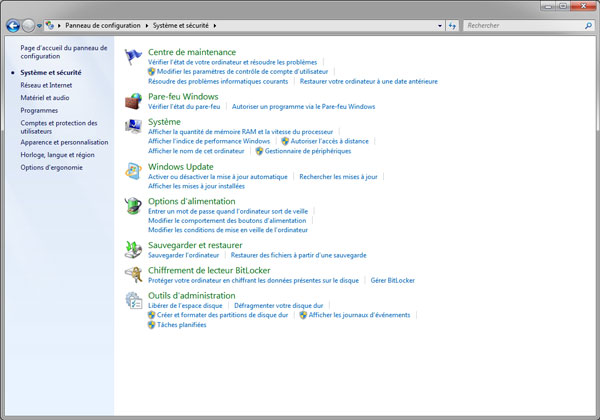
Task: Click the greyed forward arrow button
Action: (28, 26)
